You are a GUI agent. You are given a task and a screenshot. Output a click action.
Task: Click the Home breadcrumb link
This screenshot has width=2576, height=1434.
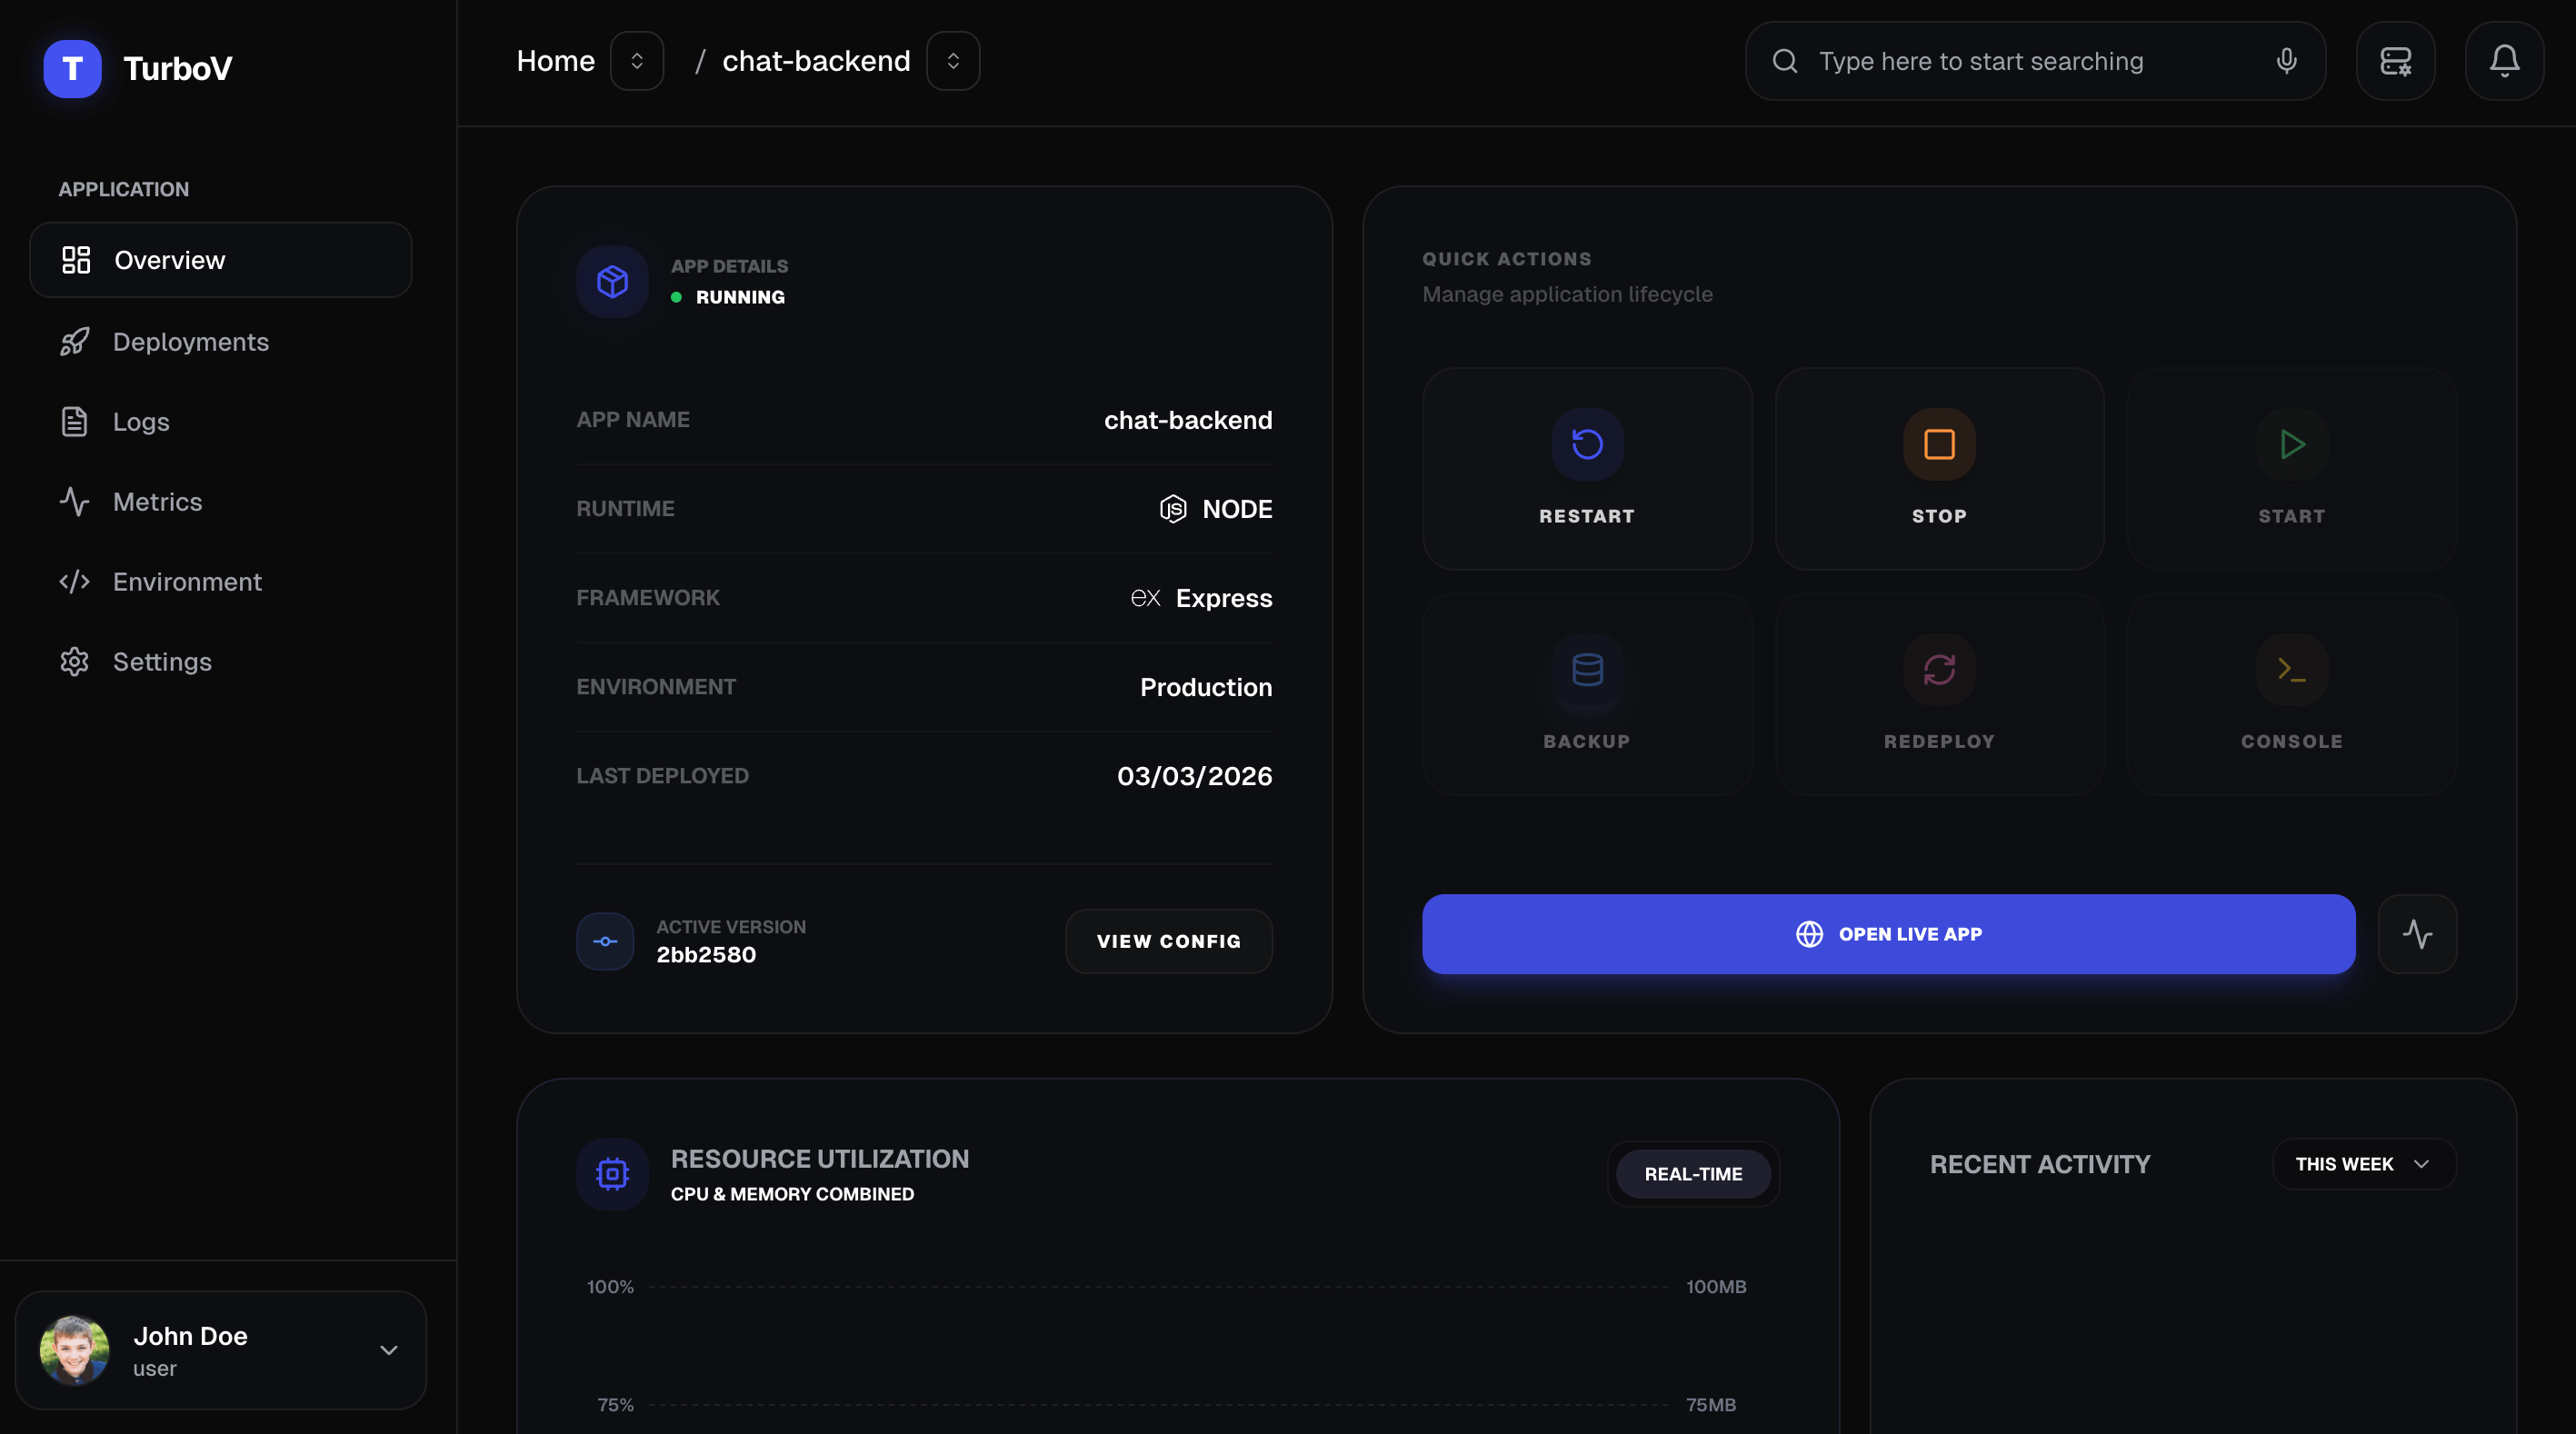(555, 61)
